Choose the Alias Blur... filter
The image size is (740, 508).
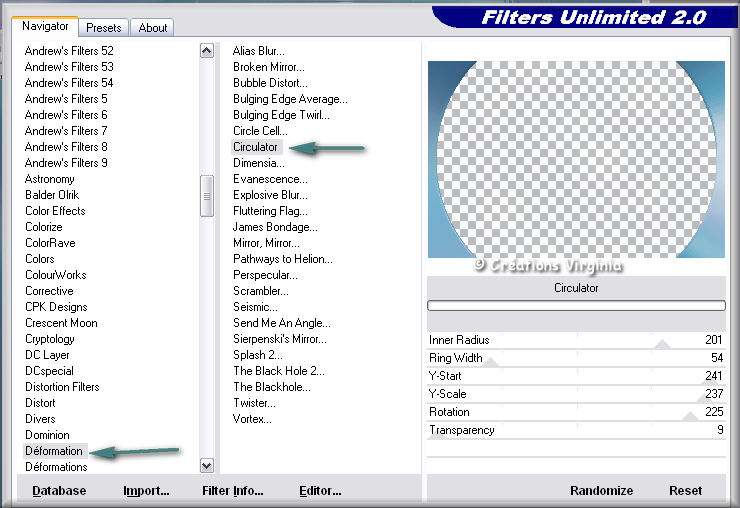(259, 51)
